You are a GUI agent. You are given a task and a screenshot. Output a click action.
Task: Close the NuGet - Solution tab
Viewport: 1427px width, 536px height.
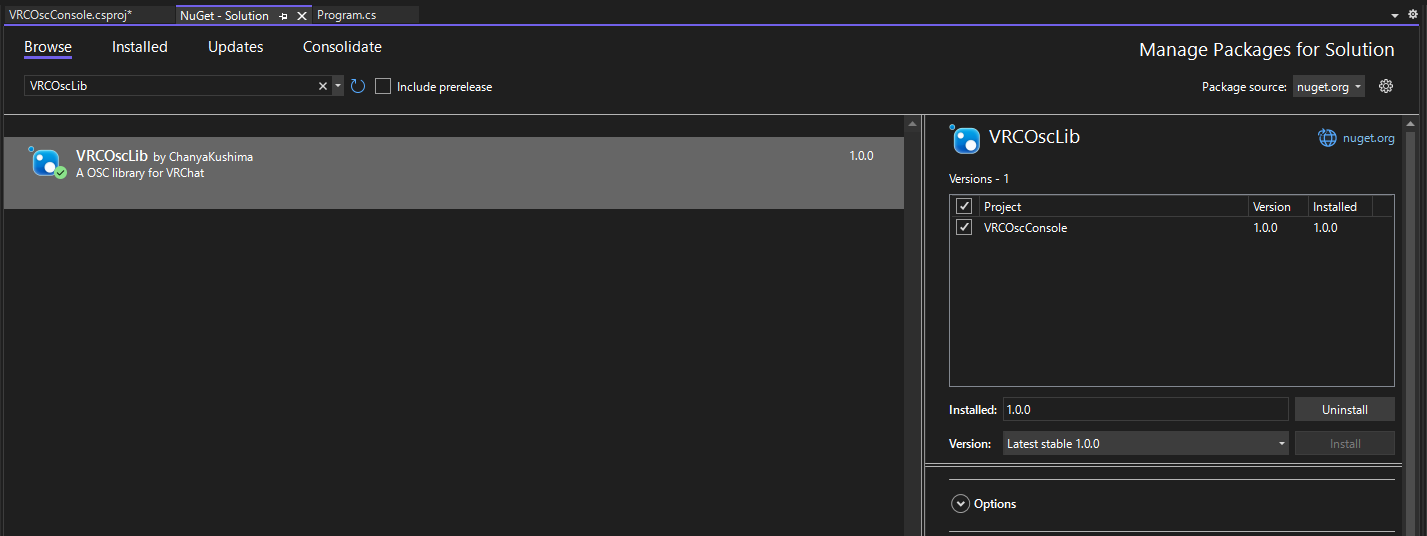click(x=301, y=16)
